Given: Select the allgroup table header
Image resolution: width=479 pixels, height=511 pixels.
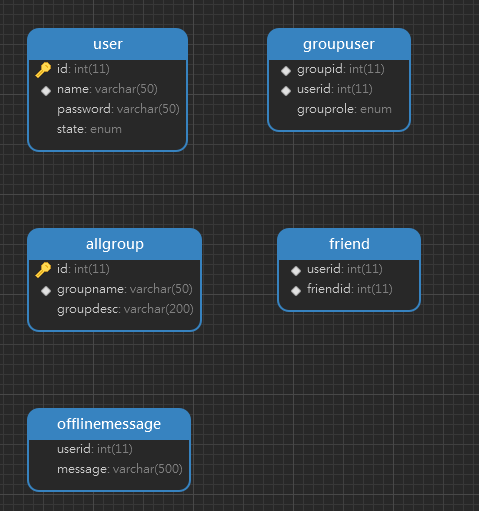Looking at the screenshot, I should coord(115,244).
